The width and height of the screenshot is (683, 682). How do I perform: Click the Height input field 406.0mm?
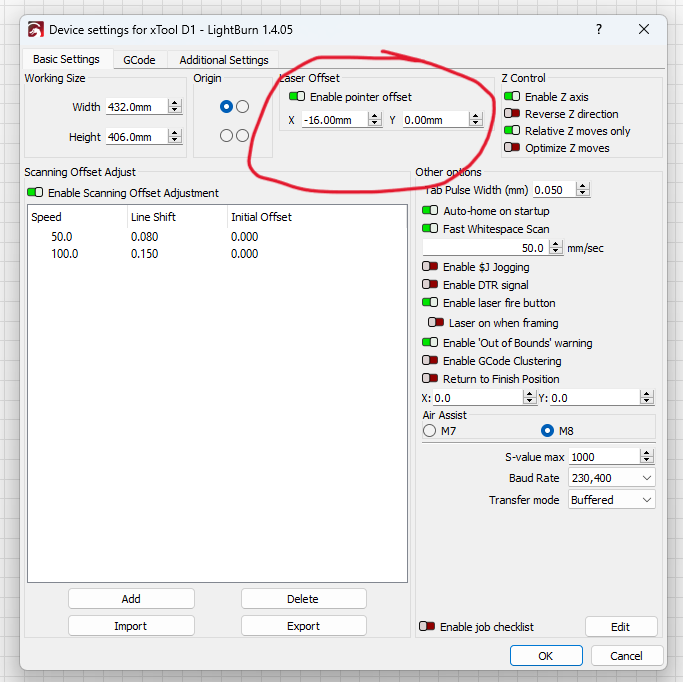137,137
